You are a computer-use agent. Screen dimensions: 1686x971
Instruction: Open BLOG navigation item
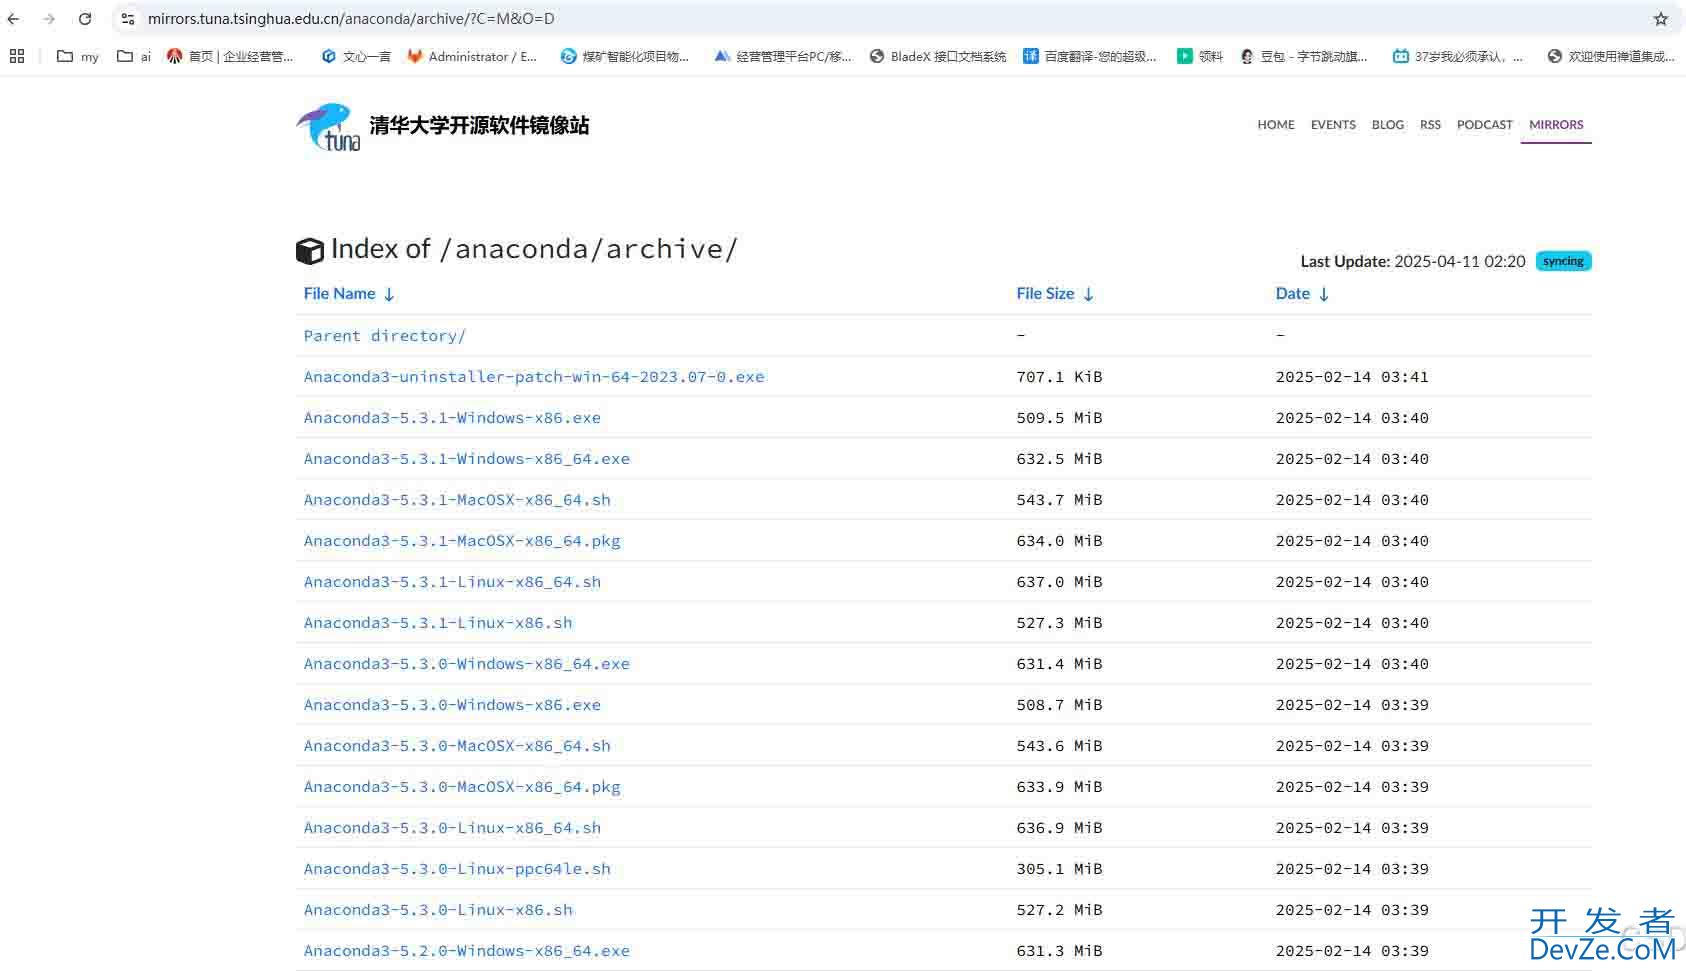[1388, 125]
